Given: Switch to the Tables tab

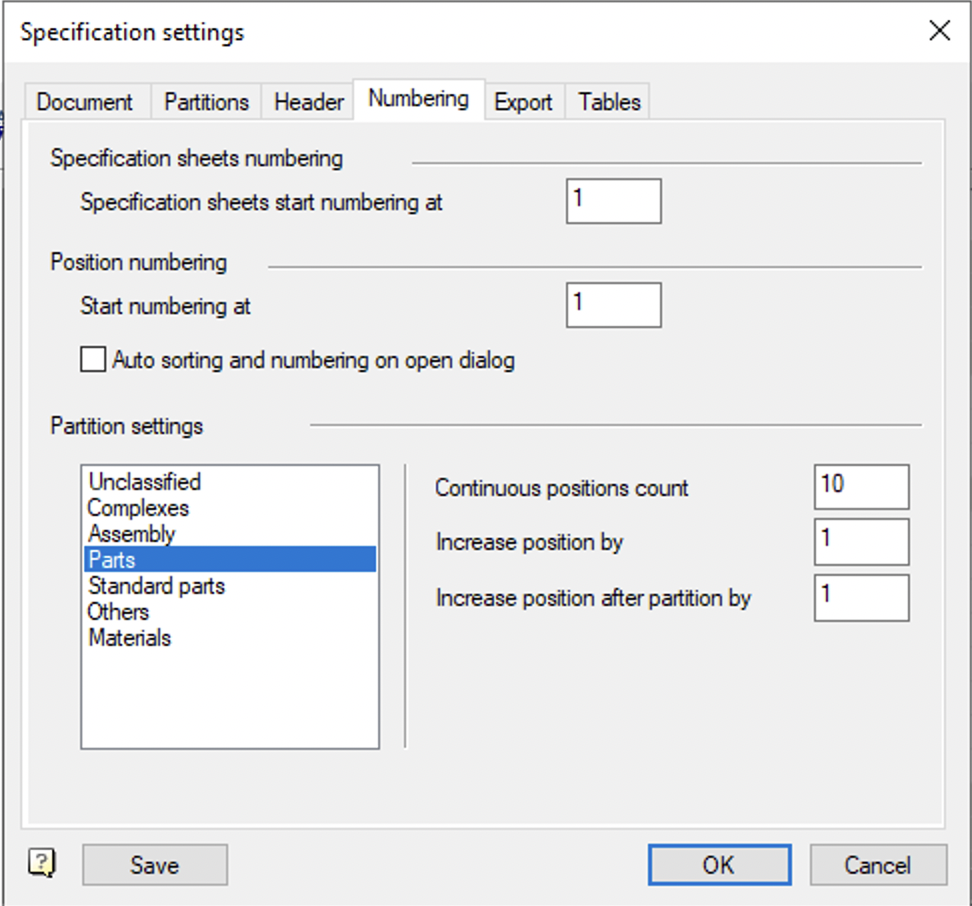Looking at the screenshot, I should point(609,102).
